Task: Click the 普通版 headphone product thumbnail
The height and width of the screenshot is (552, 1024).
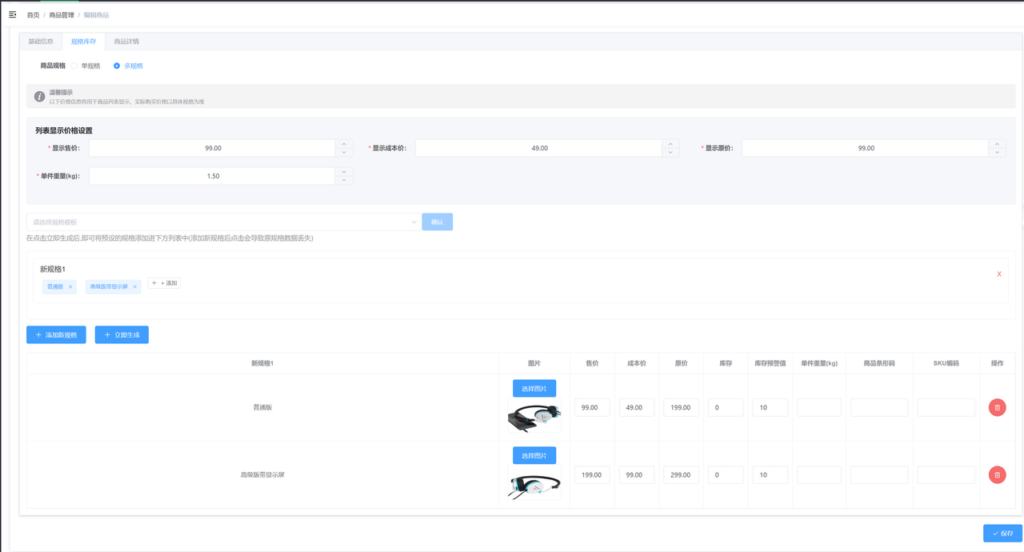Action: tap(534, 418)
